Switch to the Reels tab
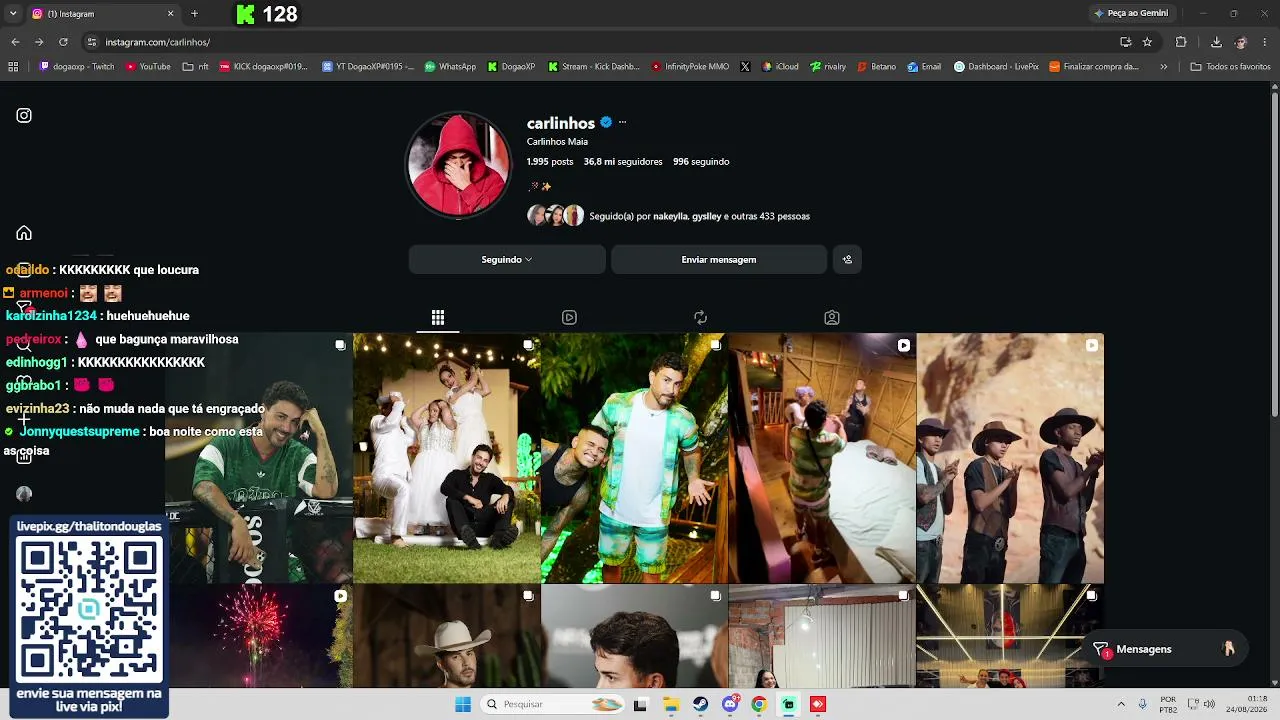 pos(569,317)
